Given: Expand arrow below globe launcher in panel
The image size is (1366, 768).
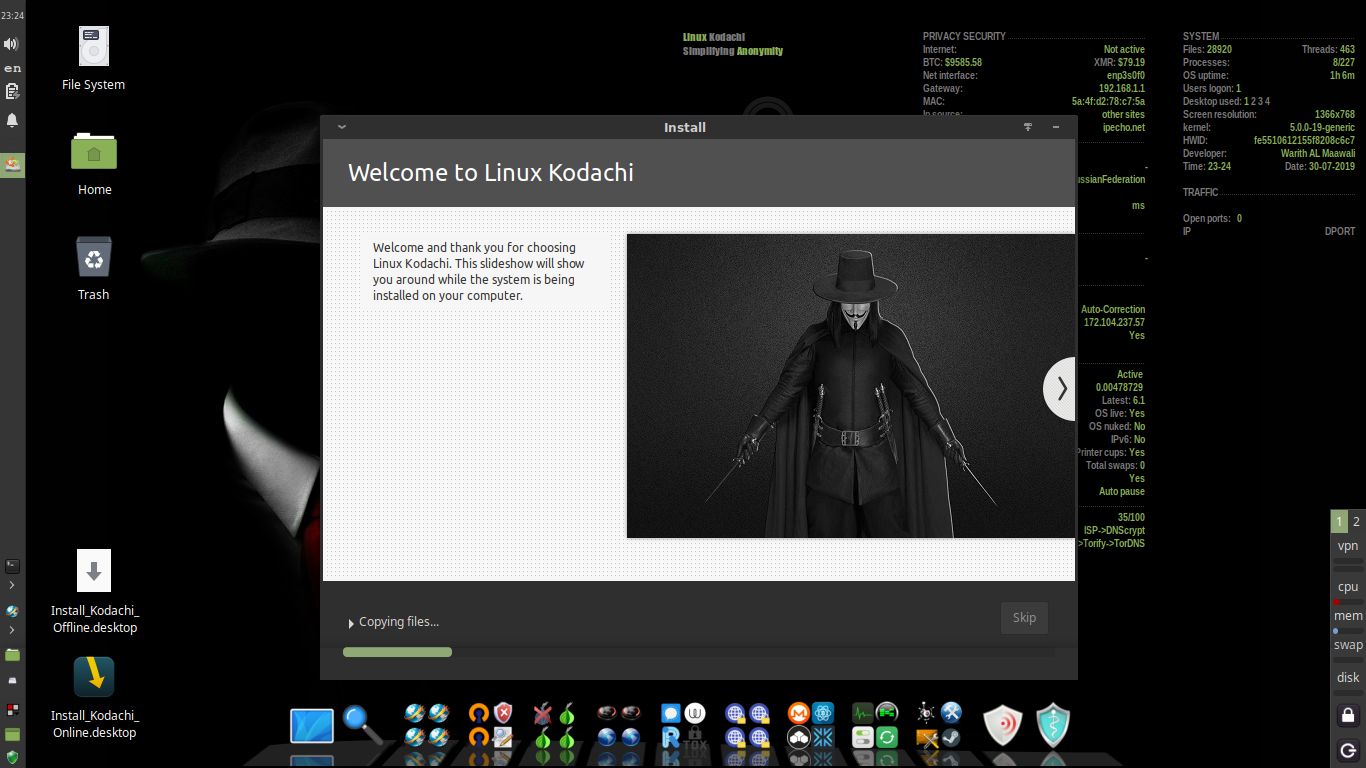Looking at the screenshot, I should pyautogui.click(x=12, y=630).
